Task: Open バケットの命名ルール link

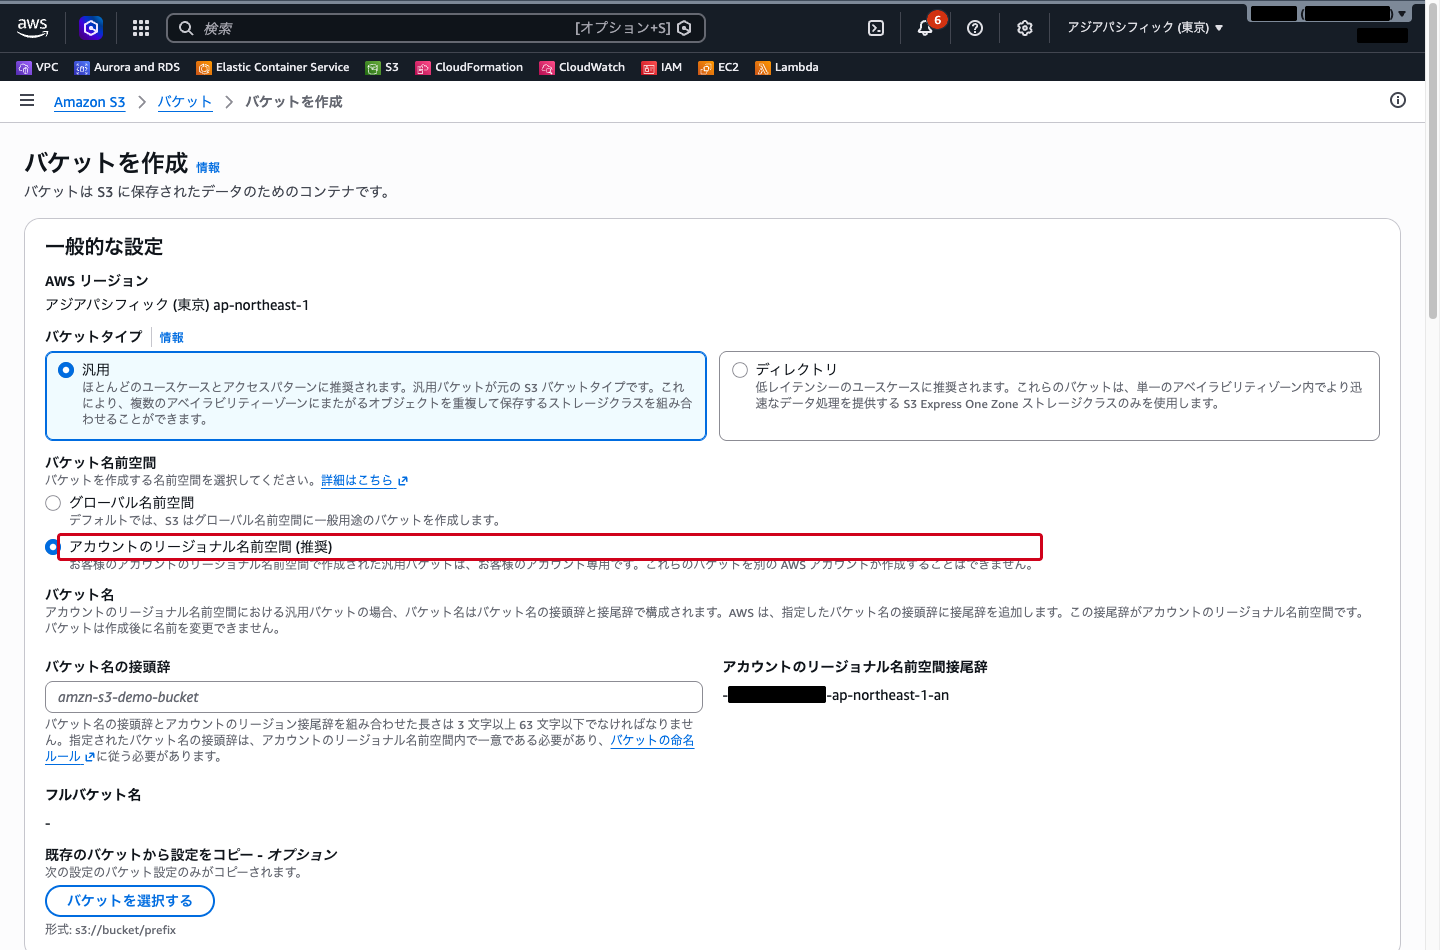Action: click(x=652, y=741)
